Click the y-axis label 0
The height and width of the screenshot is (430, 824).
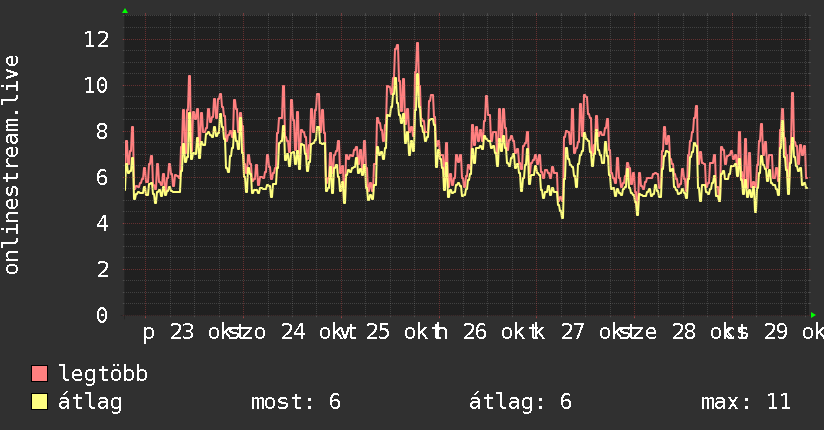pos(102,315)
